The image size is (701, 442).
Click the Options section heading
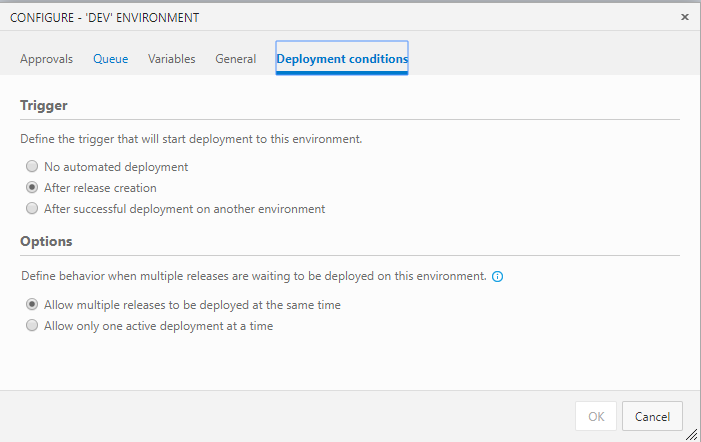tap(46, 242)
